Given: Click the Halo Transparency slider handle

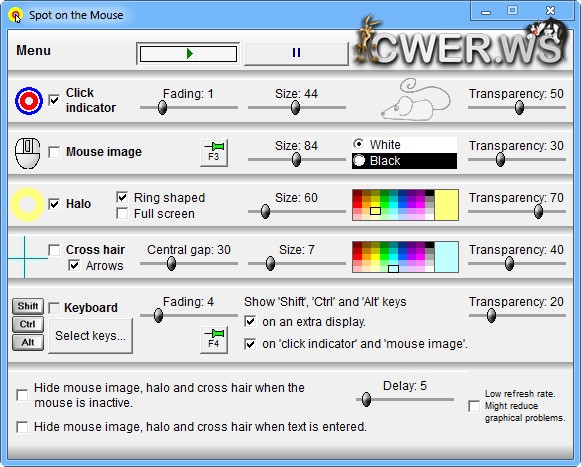Looking at the screenshot, I should (x=538, y=212).
